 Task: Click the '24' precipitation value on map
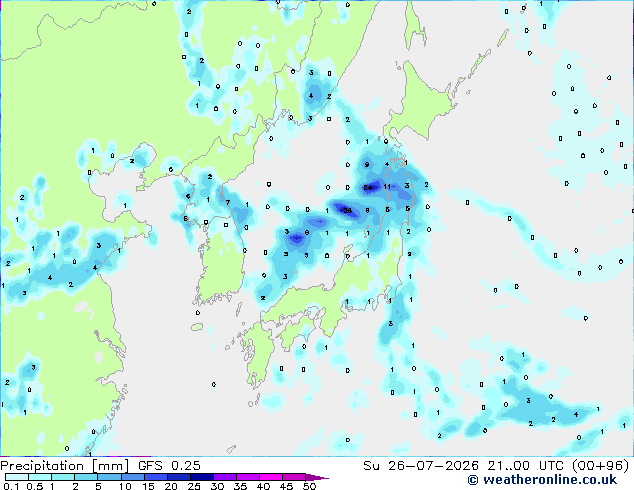(x=368, y=188)
